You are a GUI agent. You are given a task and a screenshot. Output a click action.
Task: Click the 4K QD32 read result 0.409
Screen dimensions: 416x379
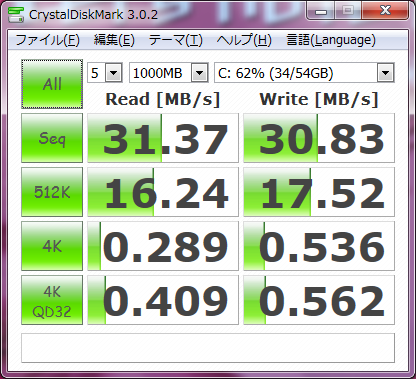(163, 300)
